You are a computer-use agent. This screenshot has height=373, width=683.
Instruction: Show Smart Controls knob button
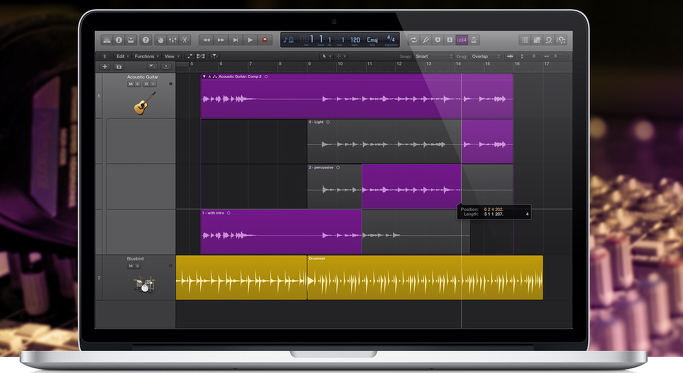click(160, 40)
